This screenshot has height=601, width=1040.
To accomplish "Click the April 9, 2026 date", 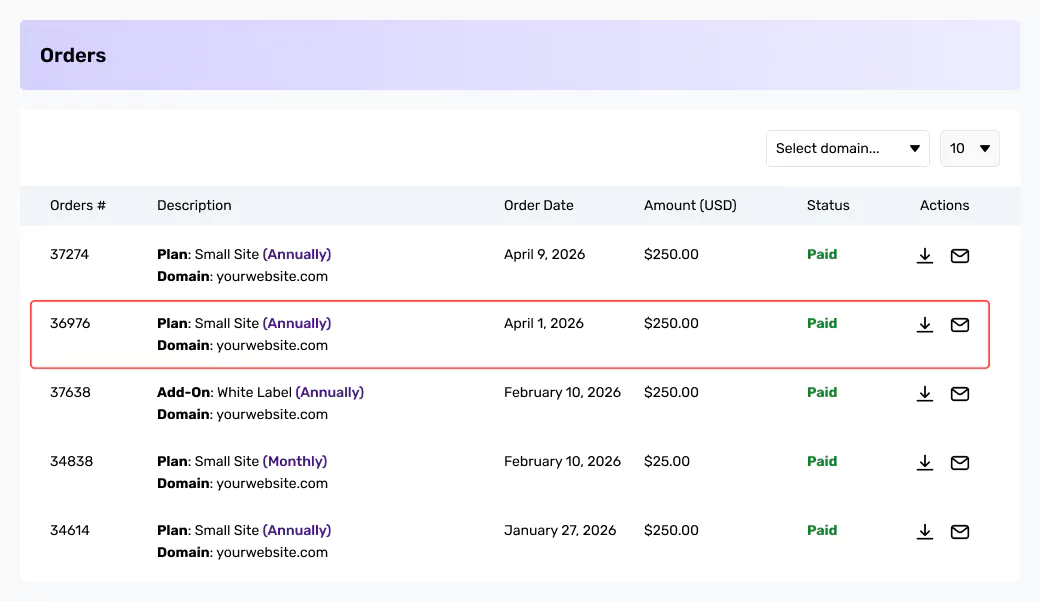I will pyautogui.click(x=545, y=255).
